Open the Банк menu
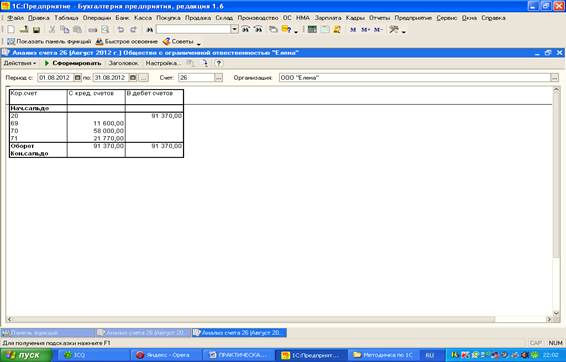The image size is (566, 362). click(122, 18)
